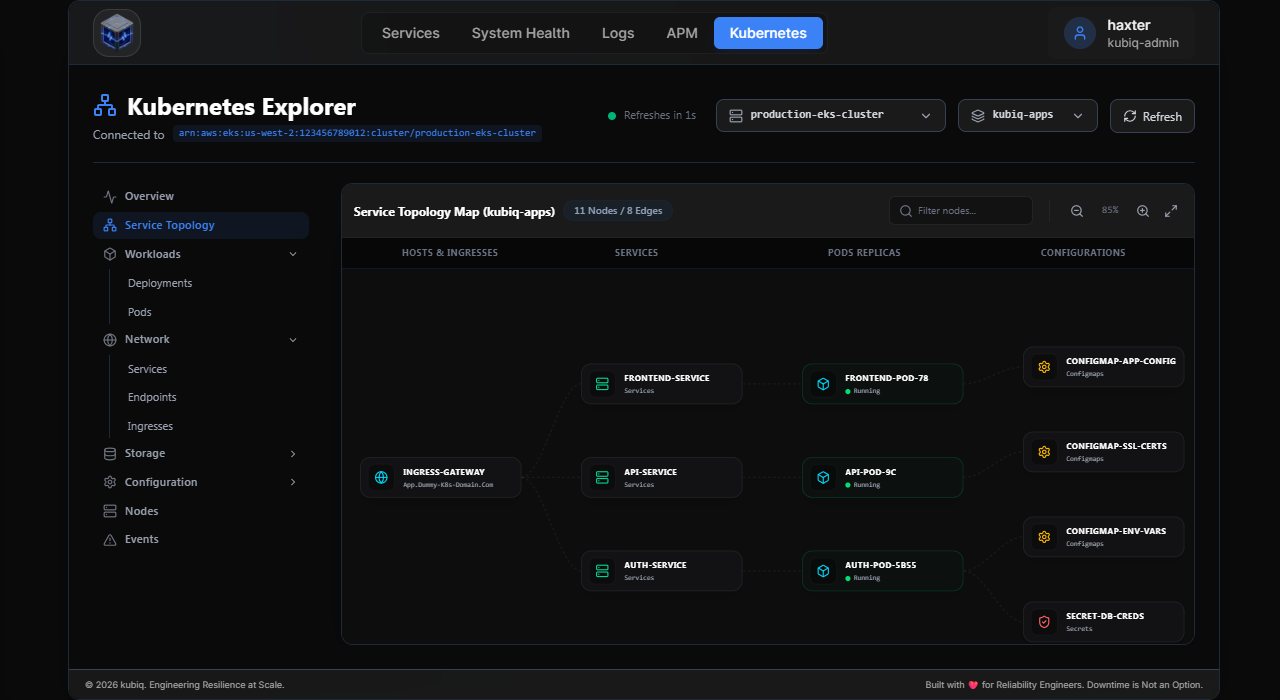1280x700 pixels.
Task: Open Services under Network
Action: pos(148,369)
